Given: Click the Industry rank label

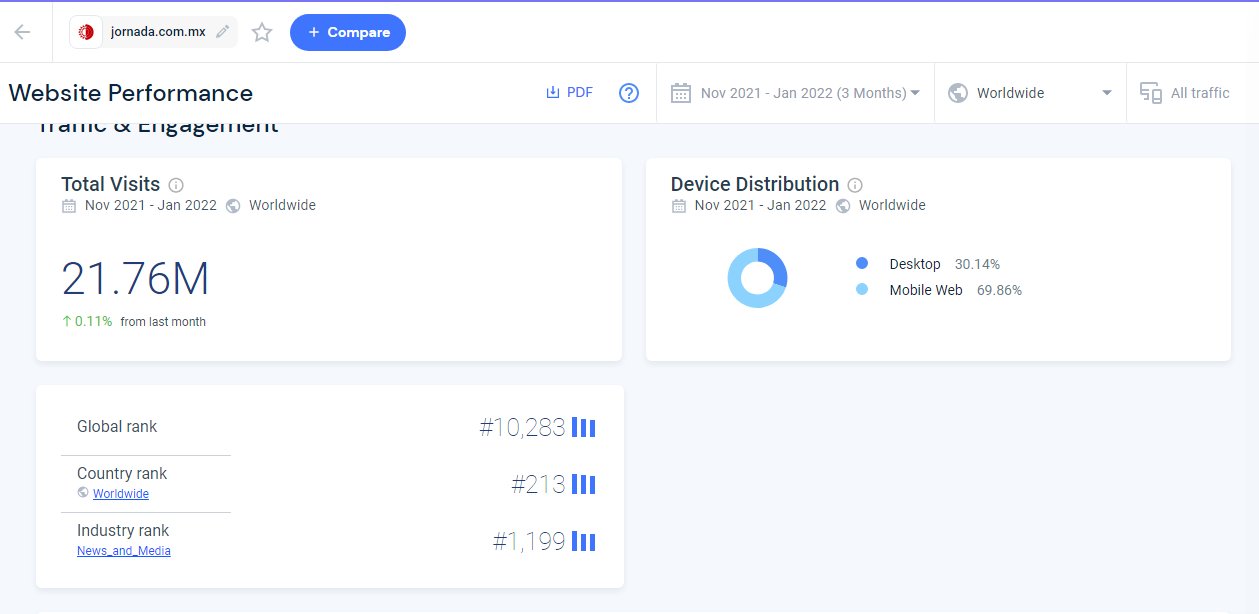Looking at the screenshot, I should (123, 531).
